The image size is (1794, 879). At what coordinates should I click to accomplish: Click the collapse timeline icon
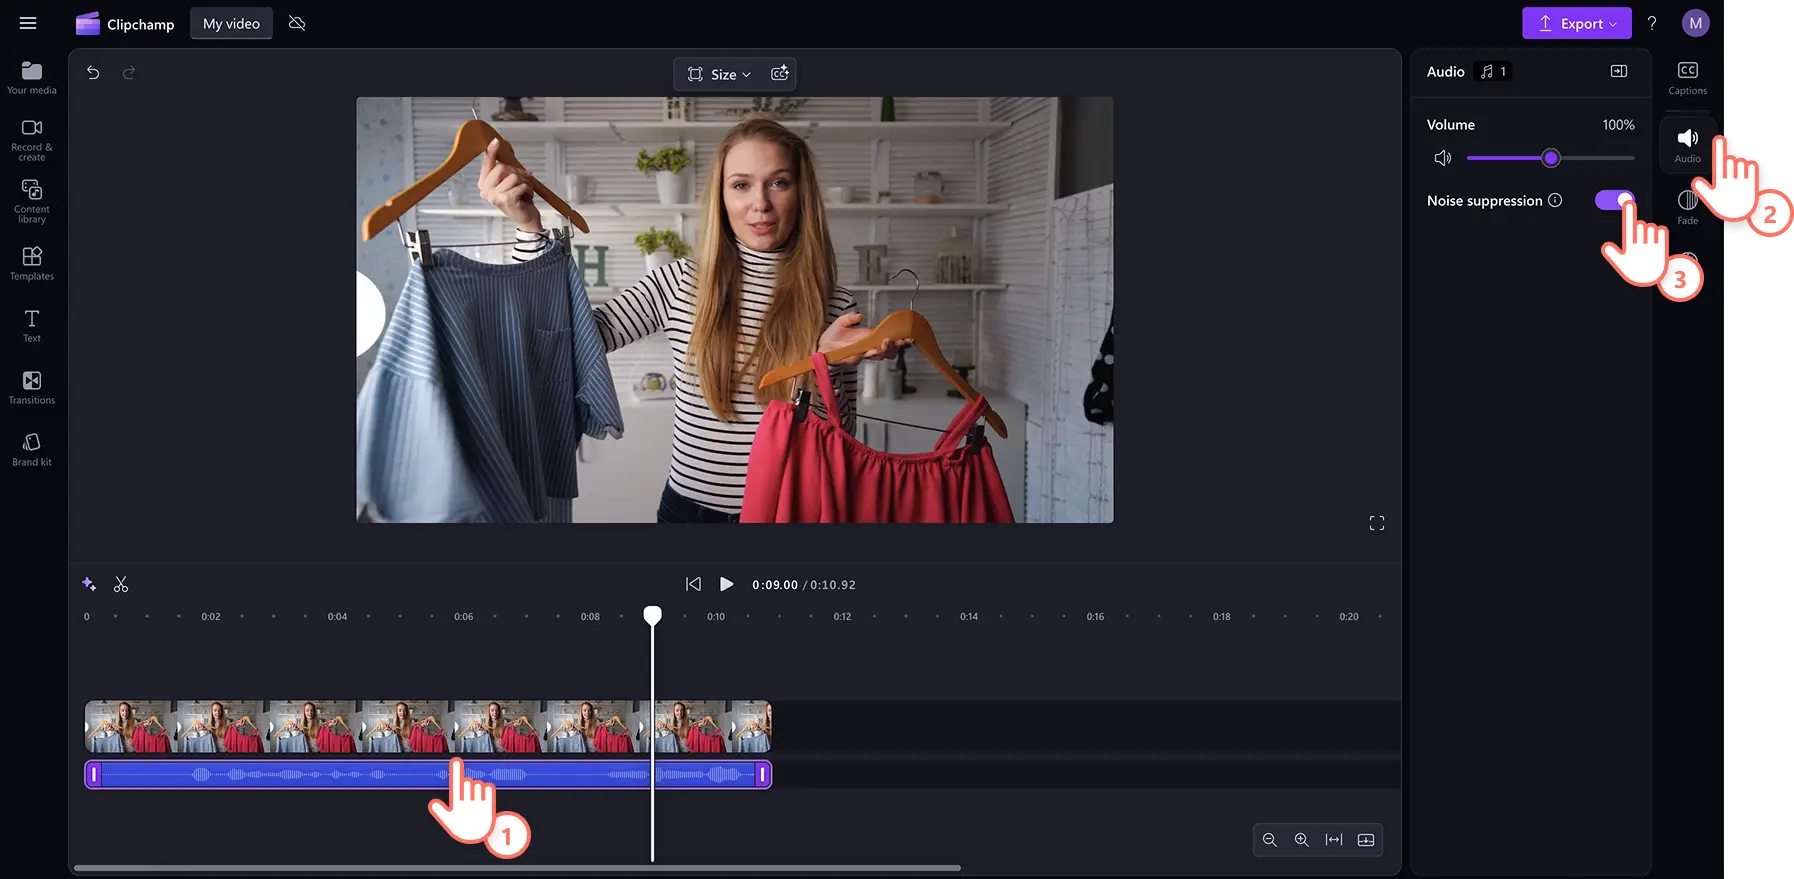pyautogui.click(x=1366, y=840)
